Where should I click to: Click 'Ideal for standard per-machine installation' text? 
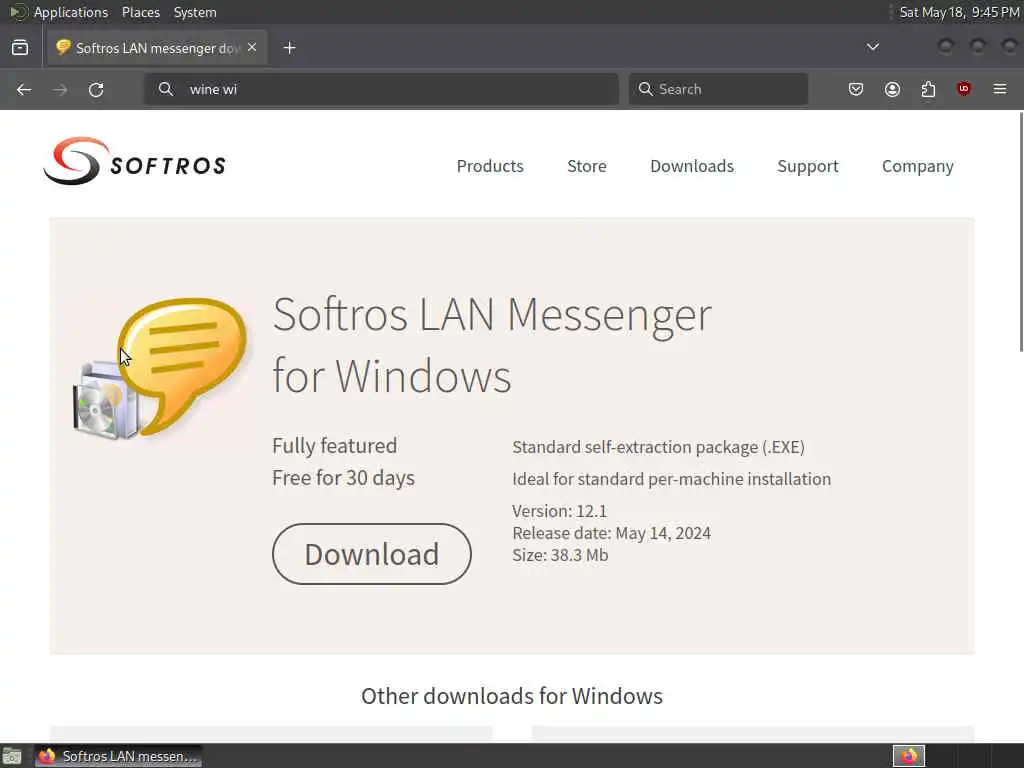click(671, 479)
